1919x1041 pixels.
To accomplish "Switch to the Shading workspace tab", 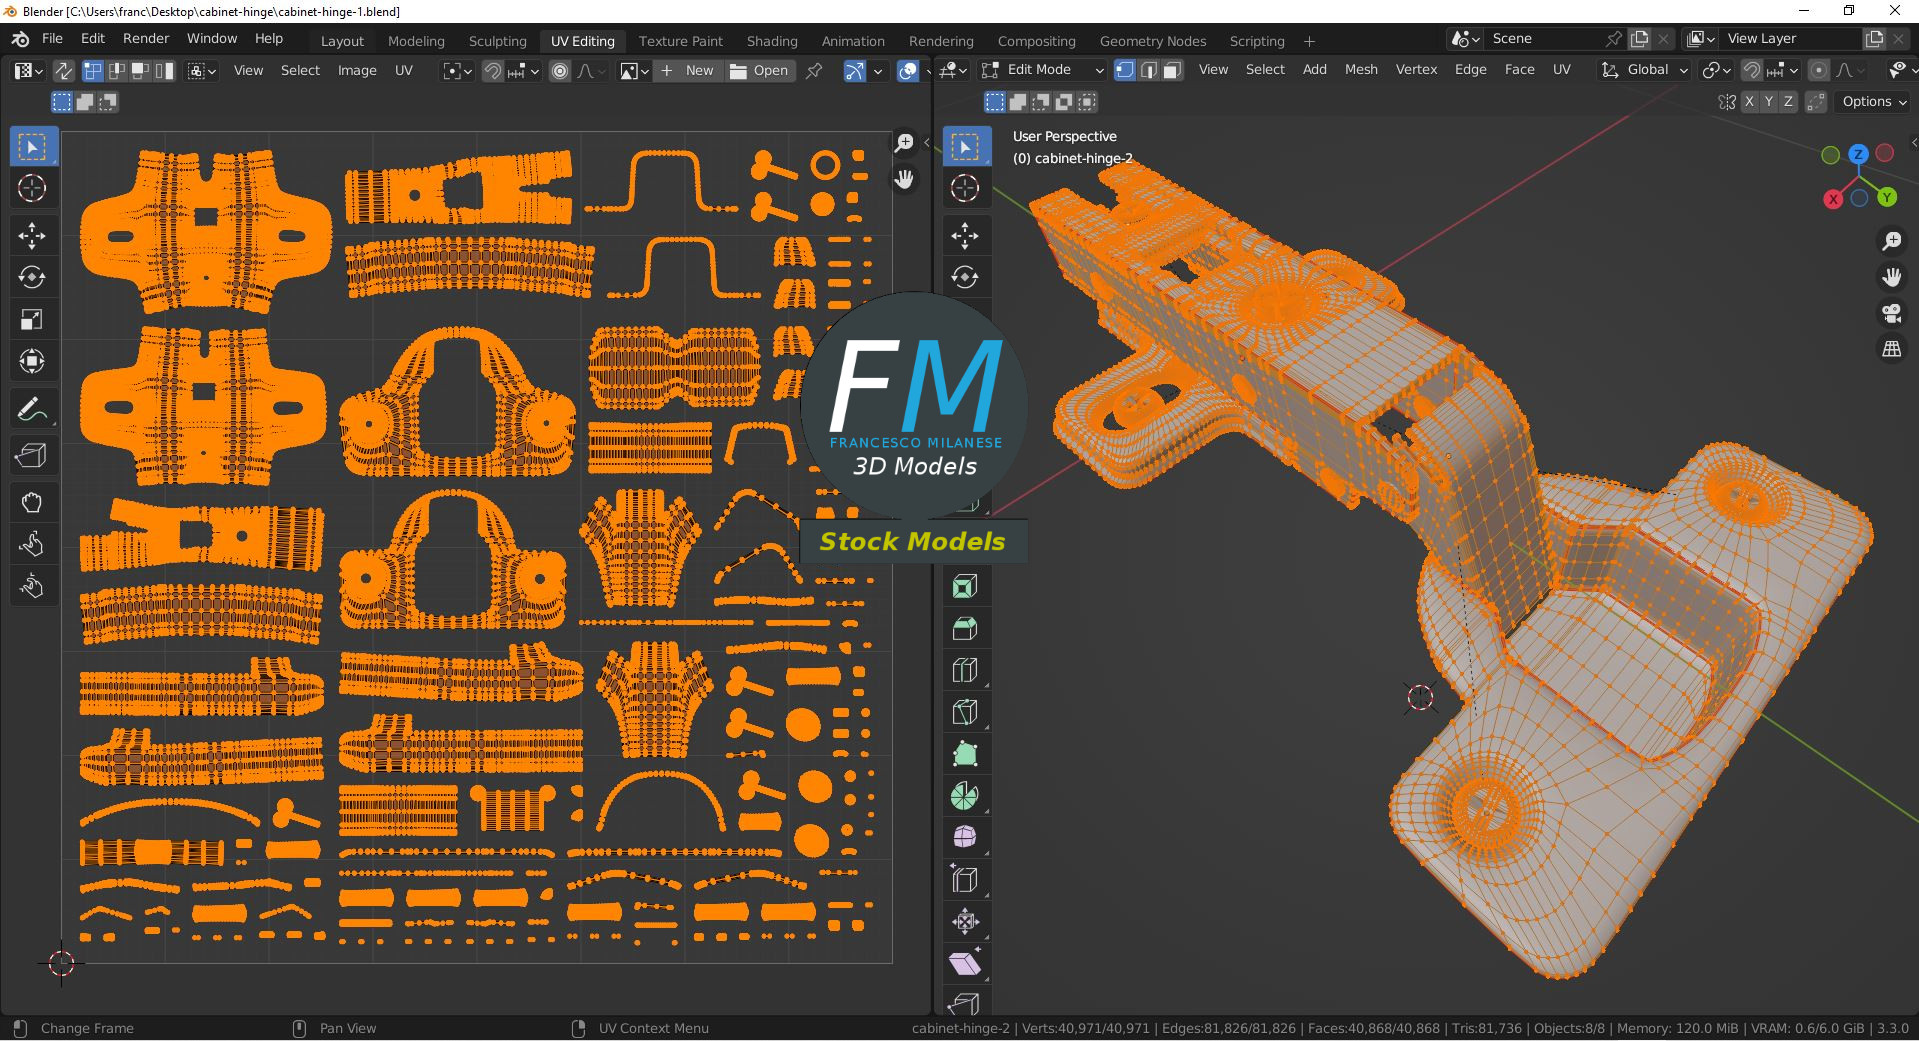I will [x=772, y=41].
